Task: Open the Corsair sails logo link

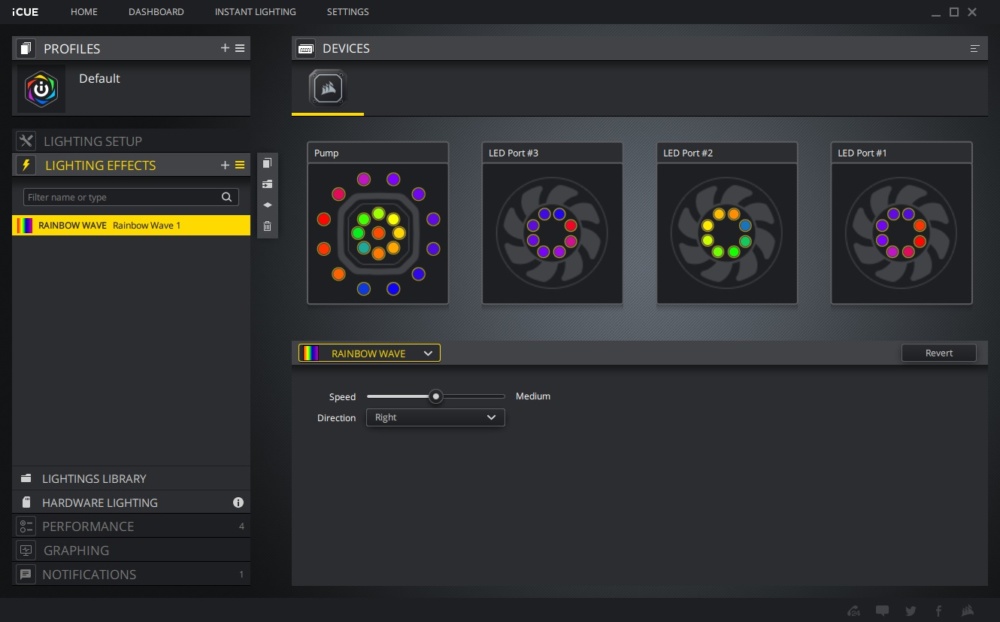Action: tap(967, 611)
